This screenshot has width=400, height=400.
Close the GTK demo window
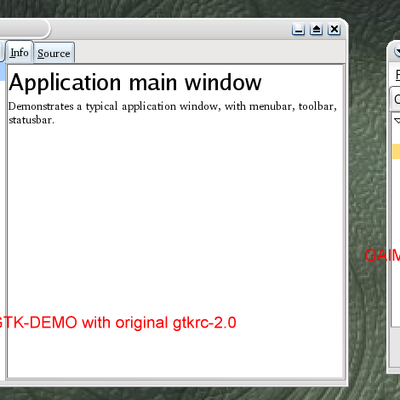334,30
